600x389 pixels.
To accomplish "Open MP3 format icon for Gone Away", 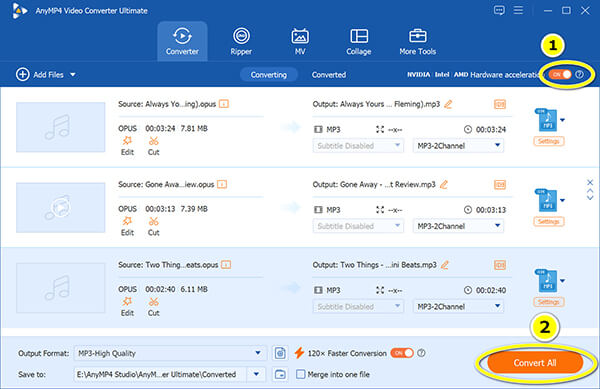I will [x=546, y=200].
